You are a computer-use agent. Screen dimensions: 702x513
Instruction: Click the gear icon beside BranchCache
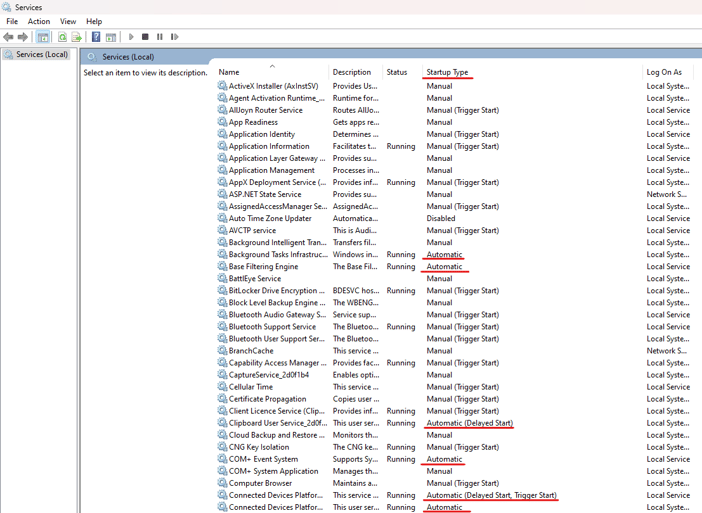(x=222, y=351)
